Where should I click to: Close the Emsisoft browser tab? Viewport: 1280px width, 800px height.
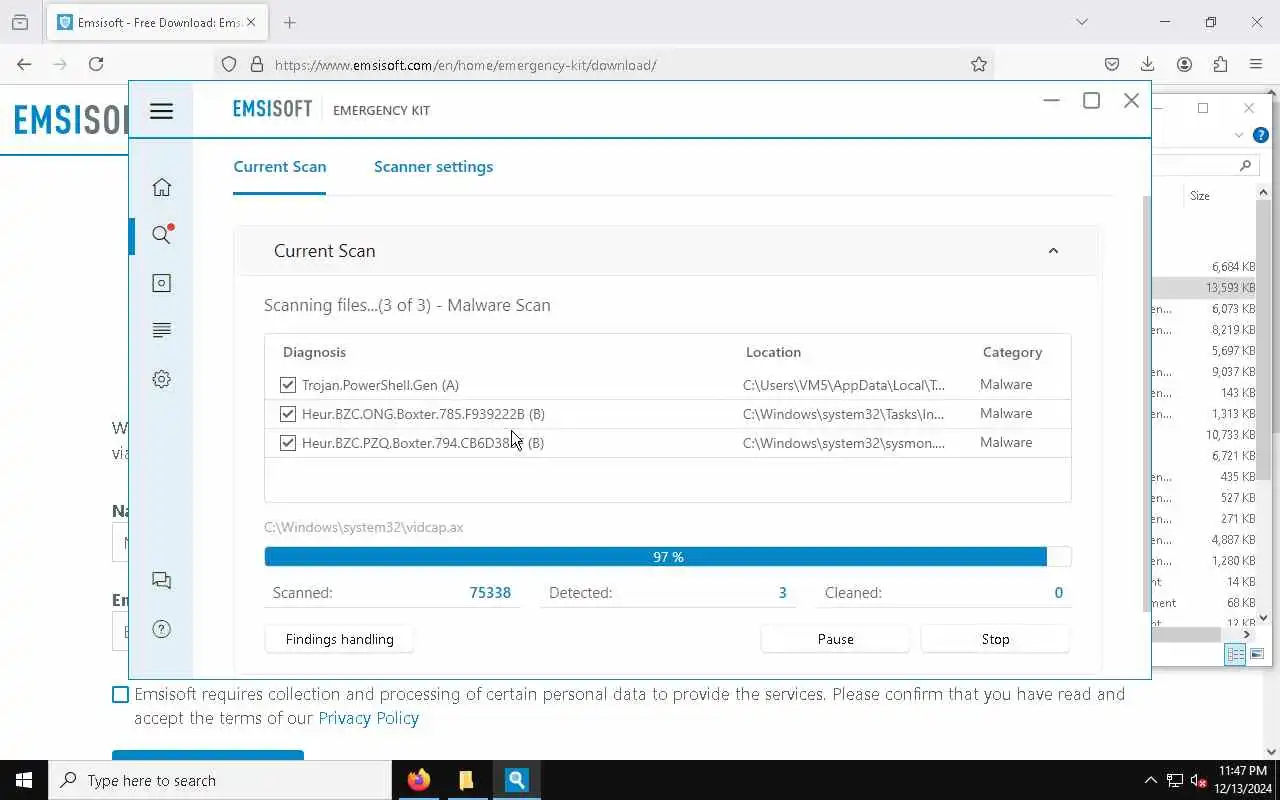point(250,22)
